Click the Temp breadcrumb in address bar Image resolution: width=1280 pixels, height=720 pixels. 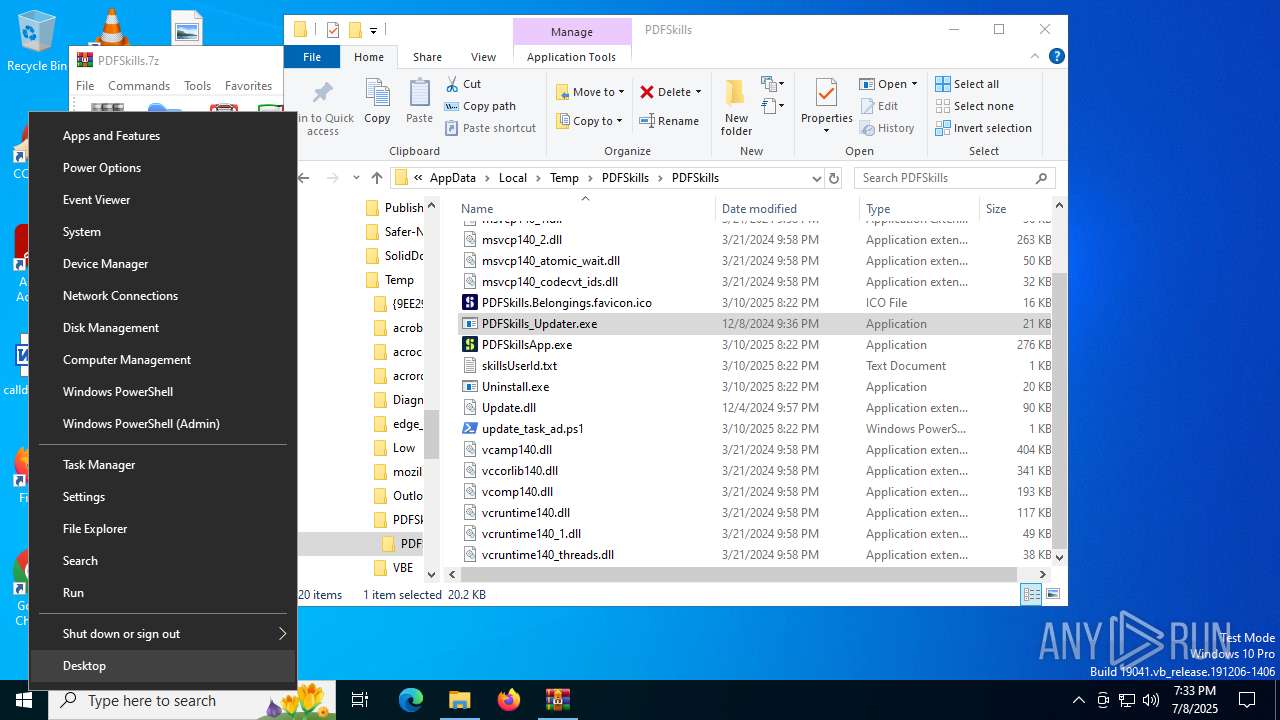[564, 178]
